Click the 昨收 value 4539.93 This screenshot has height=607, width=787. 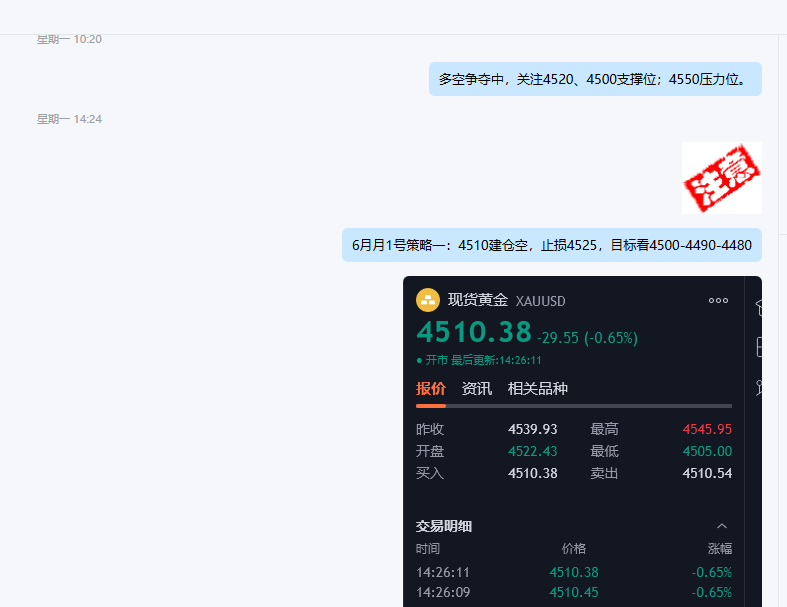click(x=533, y=429)
